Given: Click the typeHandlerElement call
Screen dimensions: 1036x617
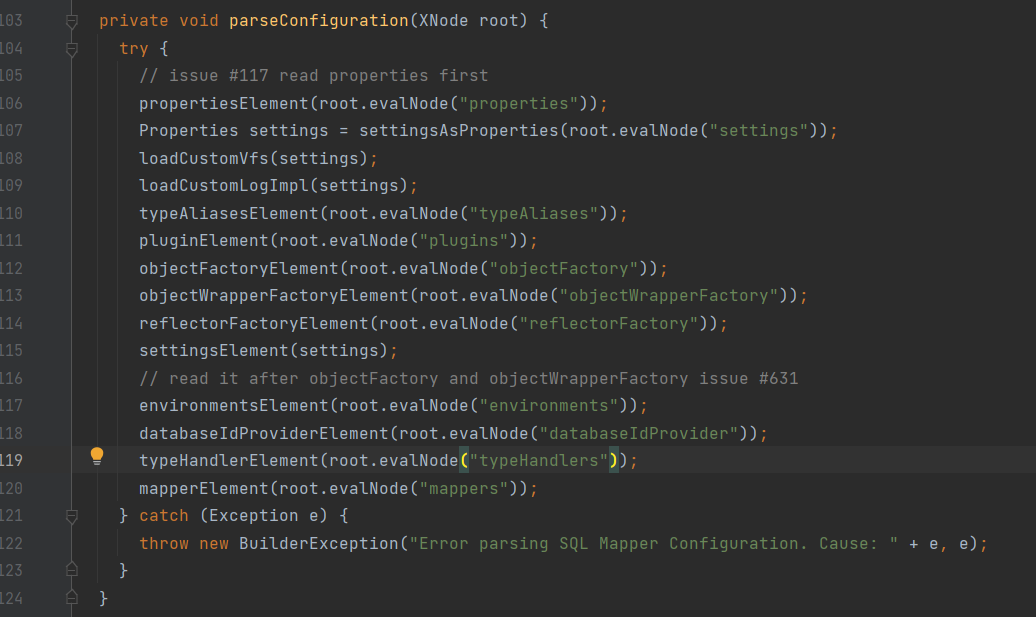Looking at the screenshot, I should click(x=229, y=460).
